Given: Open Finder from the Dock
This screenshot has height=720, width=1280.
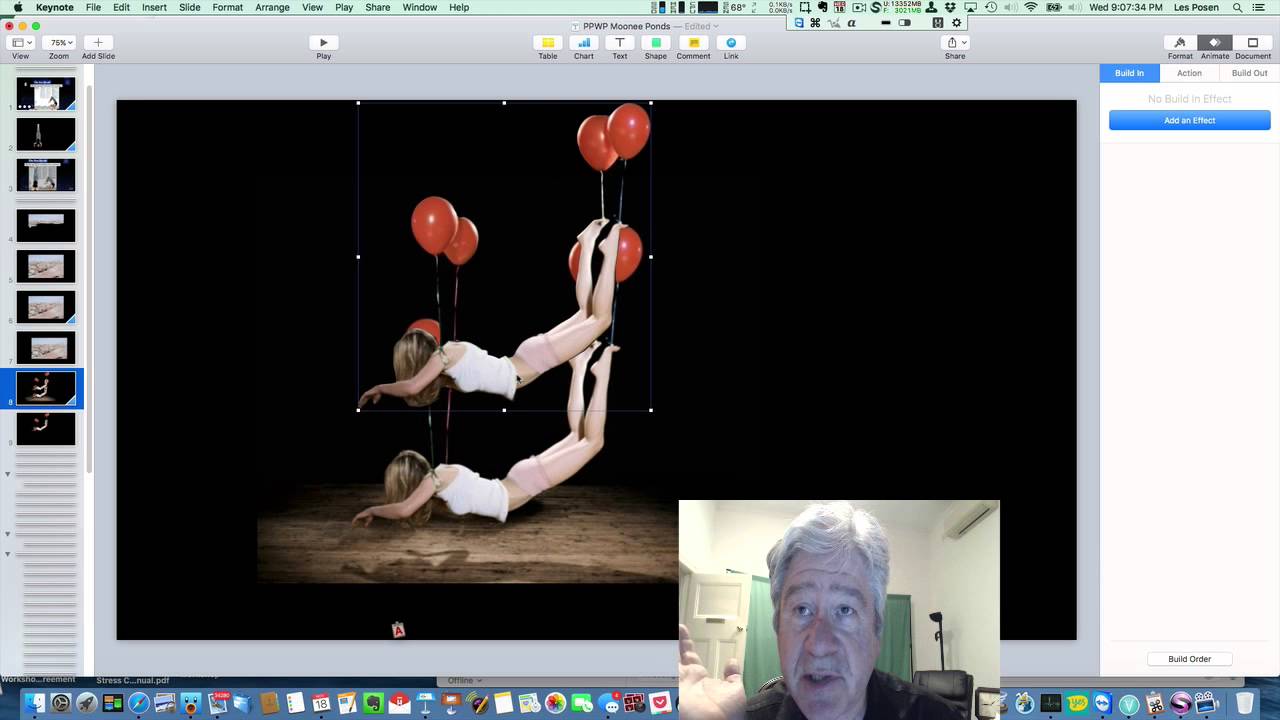Looking at the screenshot, I should pyautogui.click(x=35, y=703).
